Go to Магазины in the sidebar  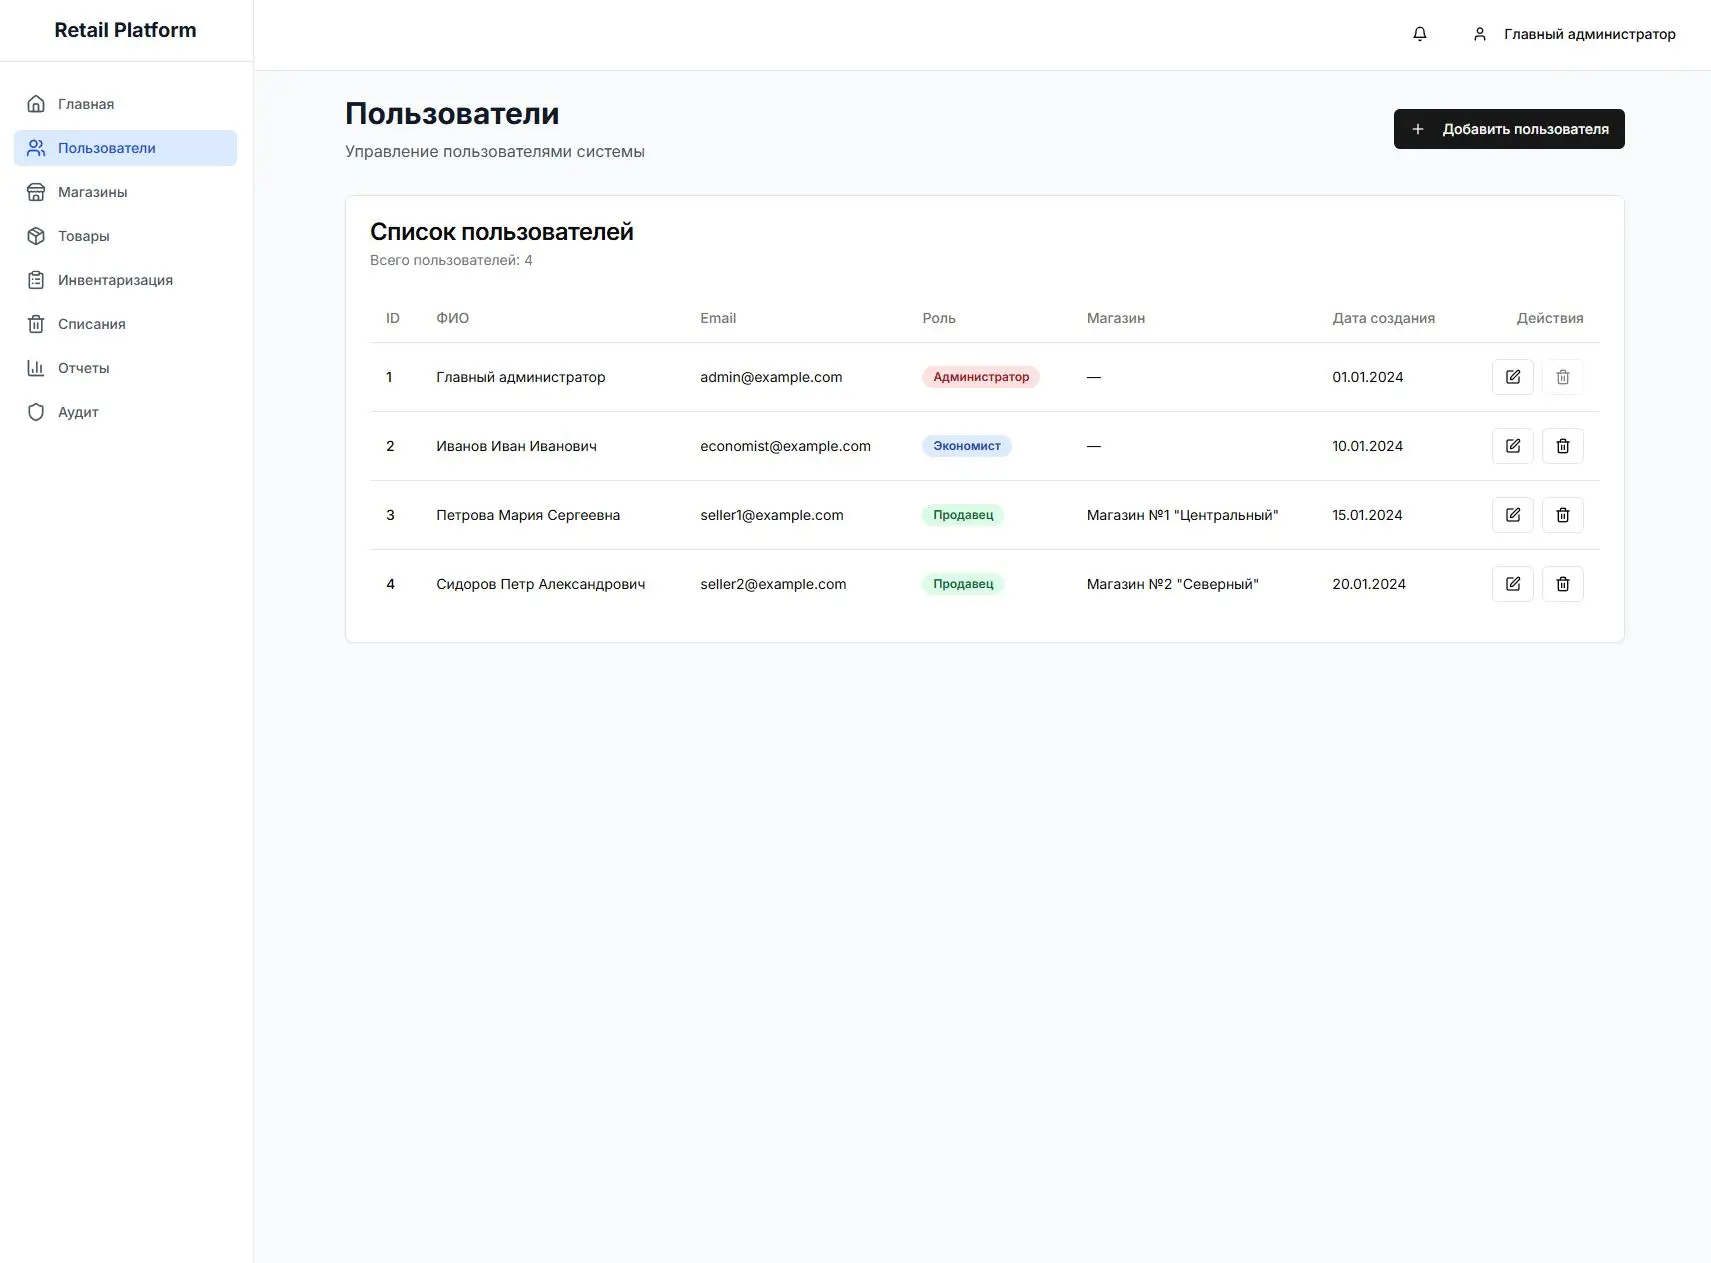coord(92,192)
